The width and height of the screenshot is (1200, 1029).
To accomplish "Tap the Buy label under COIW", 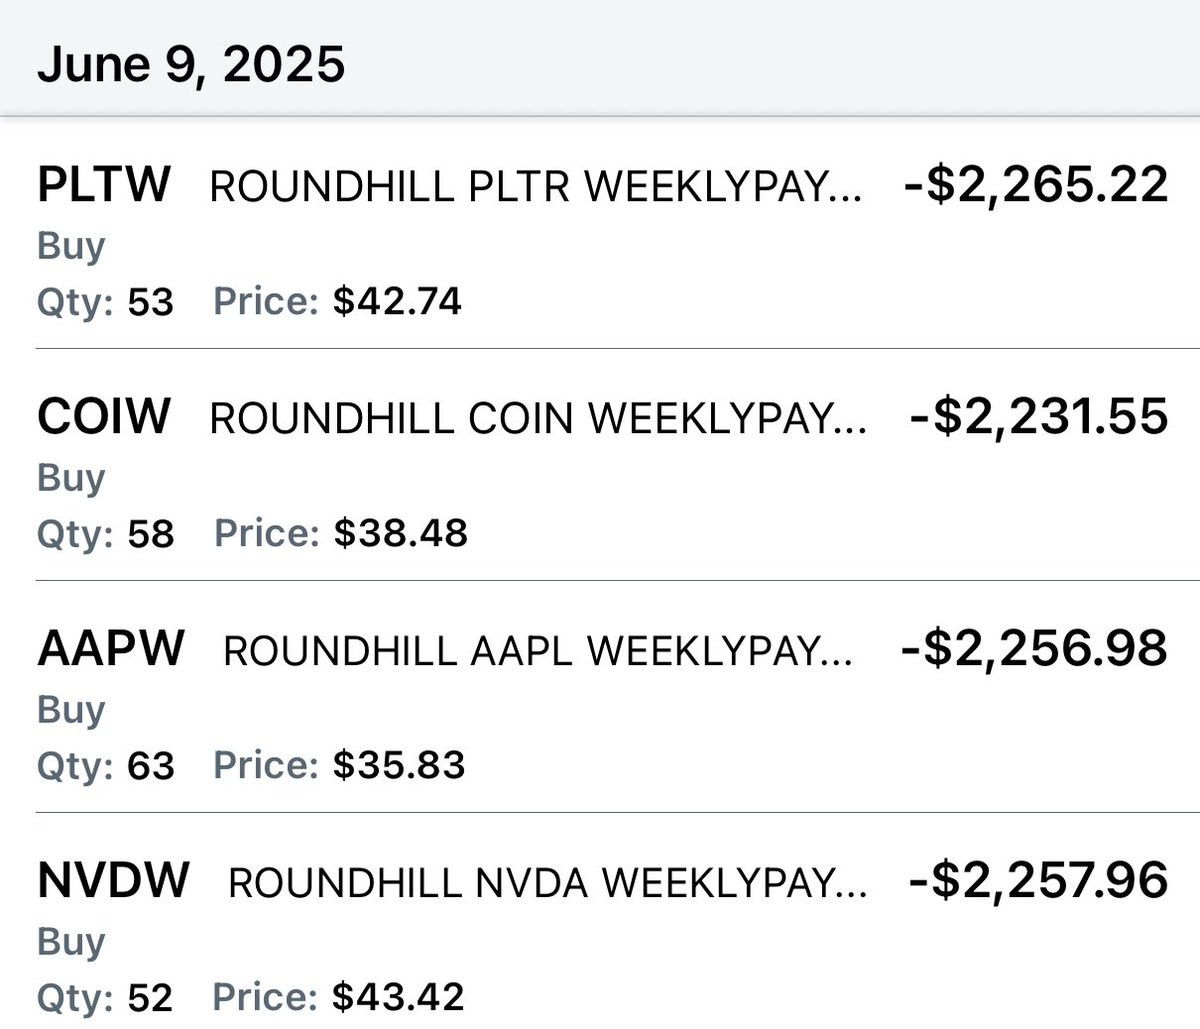I will [71, 478].
